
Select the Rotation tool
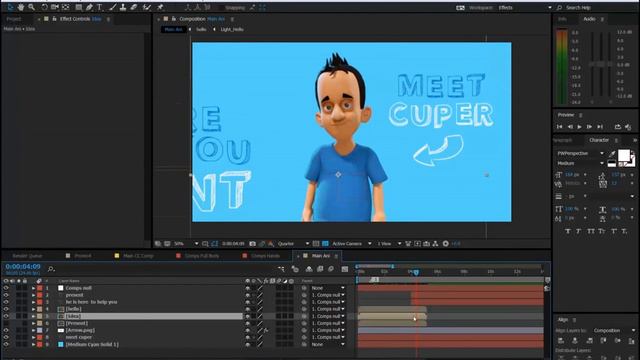(x=44, y=7)
